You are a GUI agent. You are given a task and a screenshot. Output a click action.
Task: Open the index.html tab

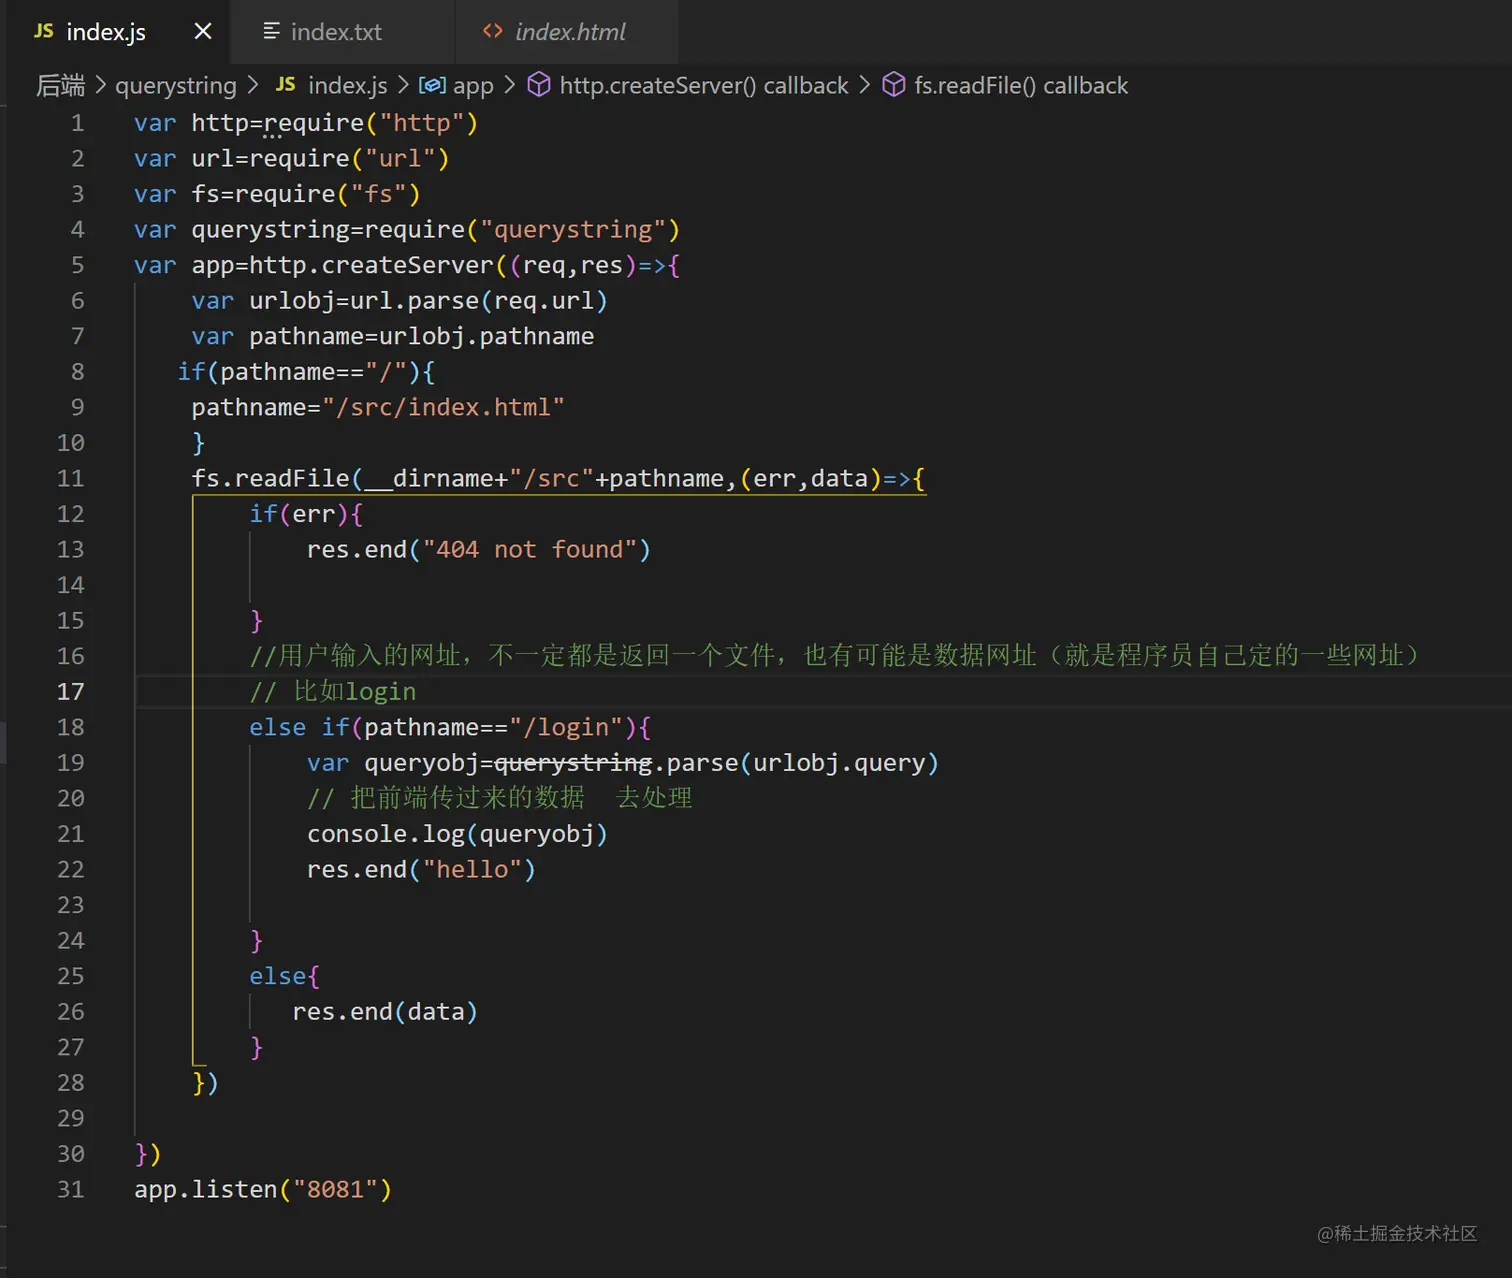point(566,32)
